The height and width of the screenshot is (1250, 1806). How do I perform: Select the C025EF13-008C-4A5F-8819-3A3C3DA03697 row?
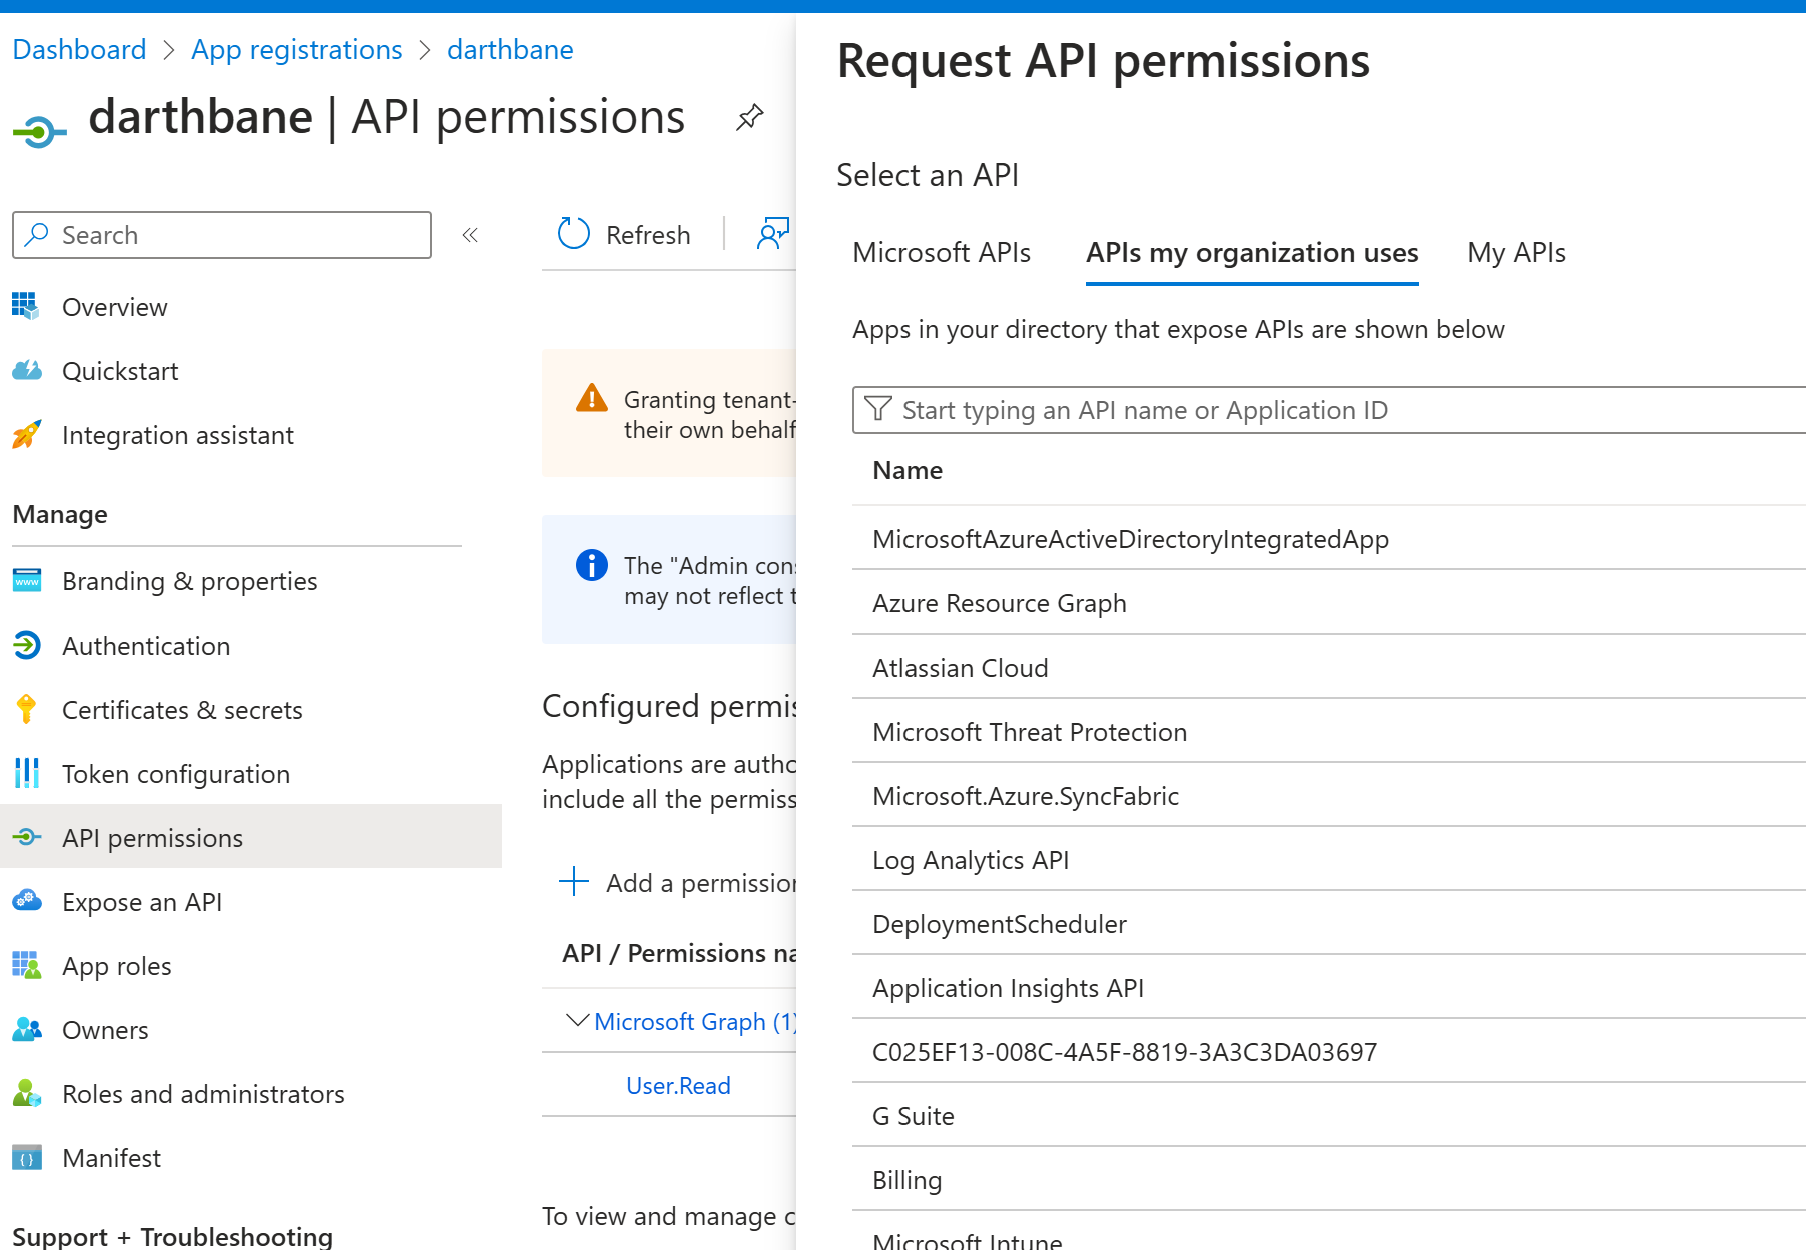(x=1329, y=1051)
